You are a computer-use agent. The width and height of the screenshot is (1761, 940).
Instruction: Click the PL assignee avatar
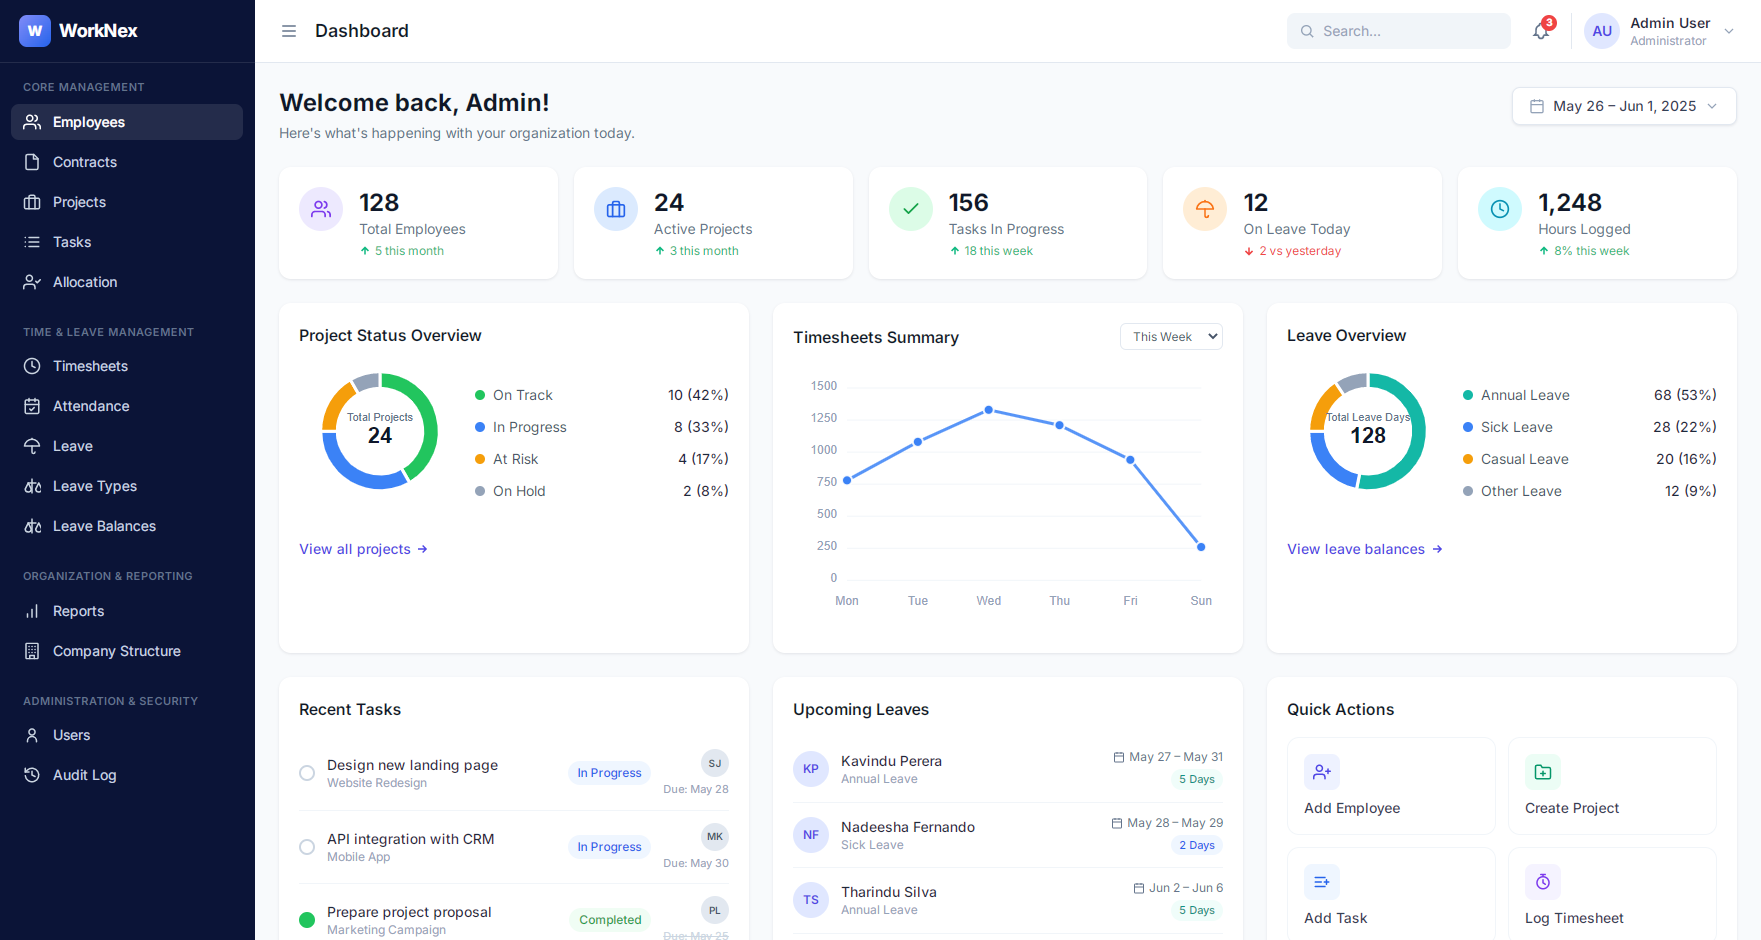pyautogui.click(x=715, y=910)
